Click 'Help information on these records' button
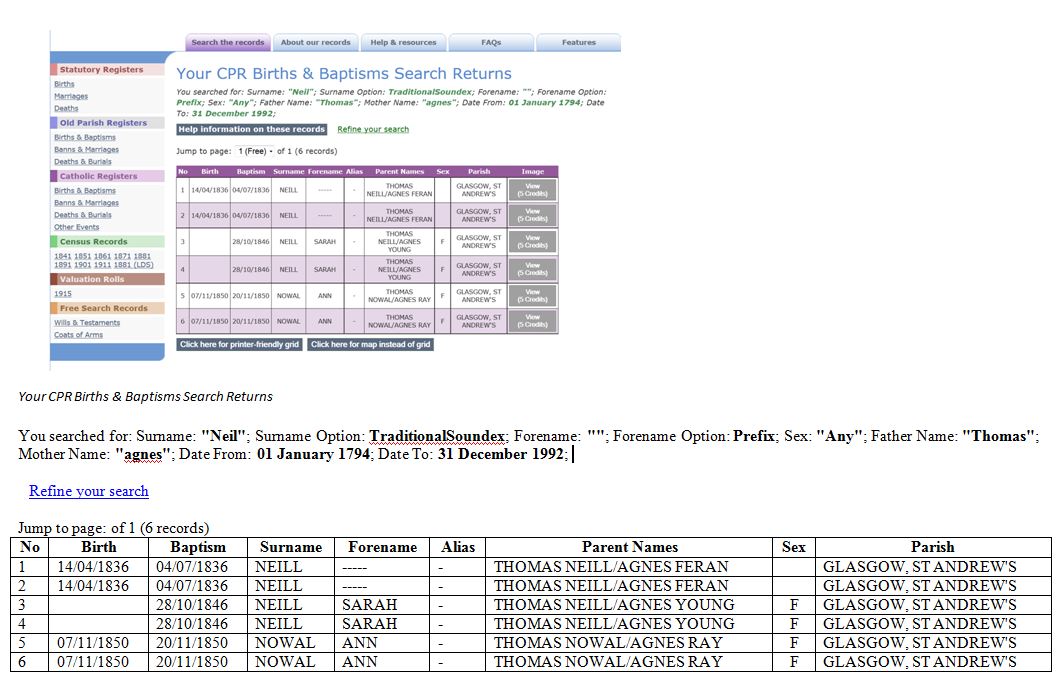 (252, 129)
